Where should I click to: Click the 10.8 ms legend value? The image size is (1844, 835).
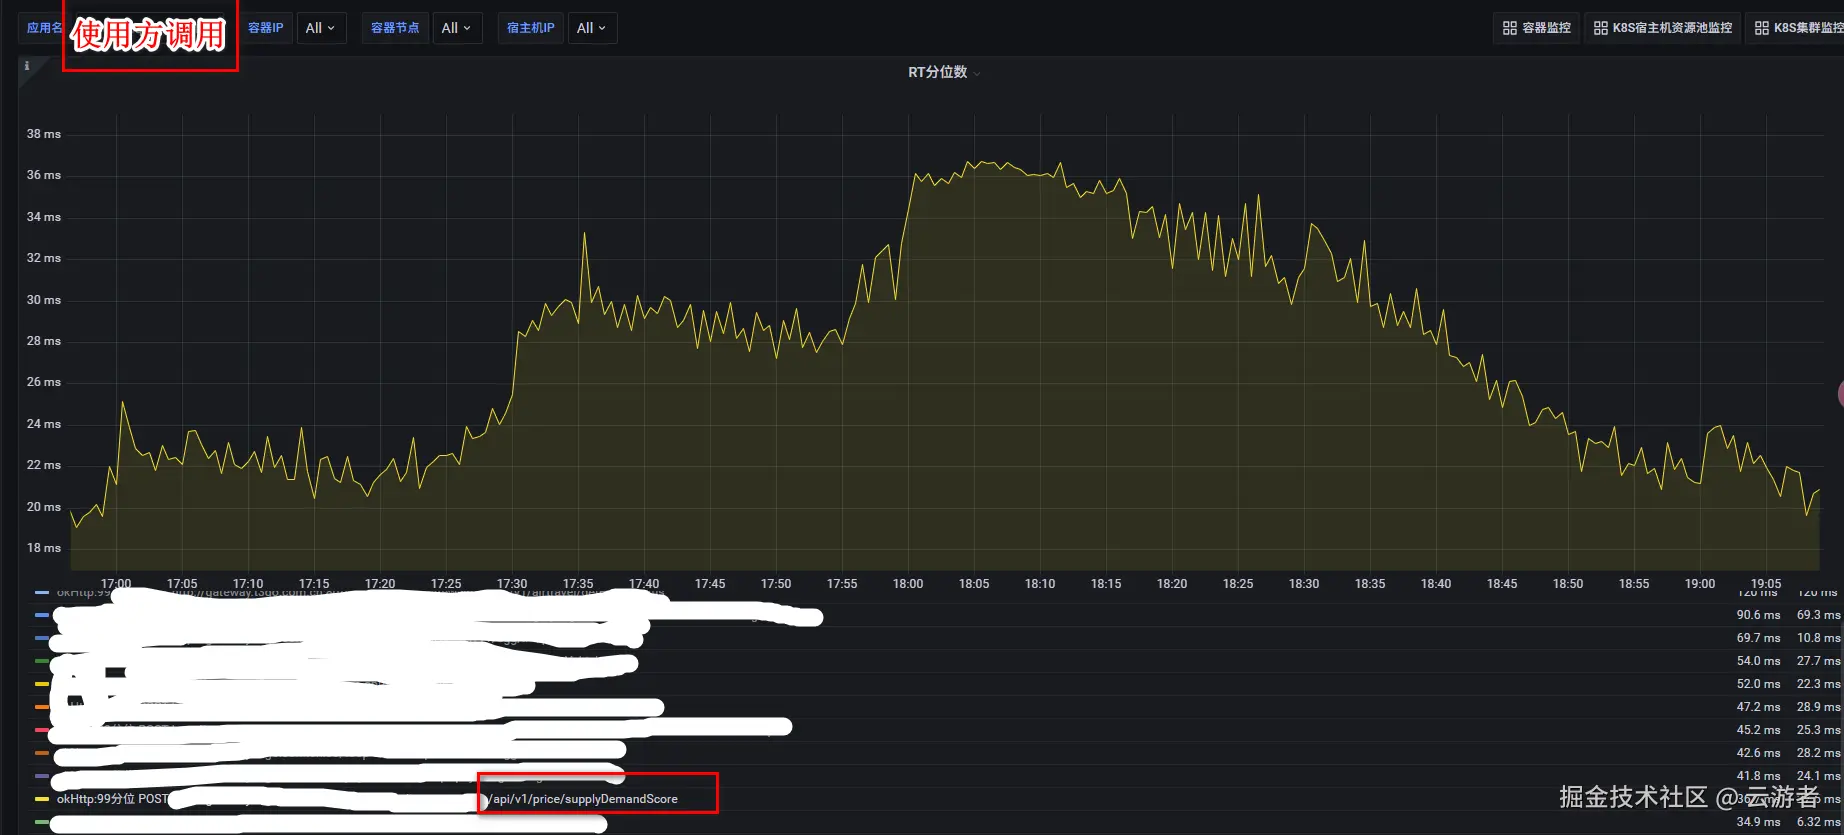[1818, 638]
